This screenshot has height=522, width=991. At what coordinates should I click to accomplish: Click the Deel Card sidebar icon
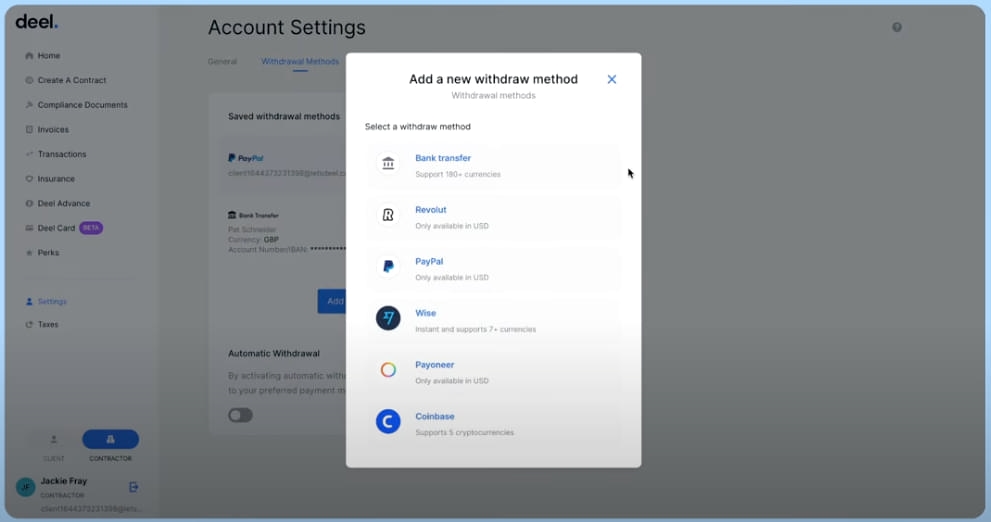29,228
